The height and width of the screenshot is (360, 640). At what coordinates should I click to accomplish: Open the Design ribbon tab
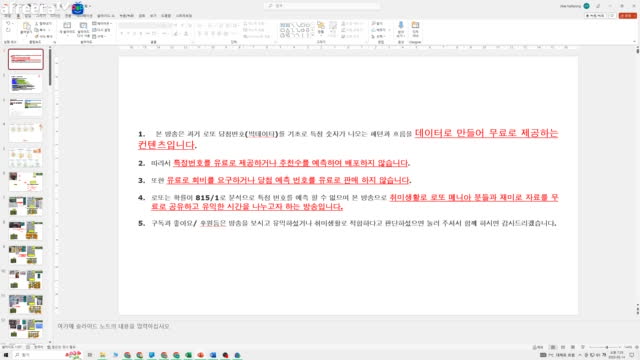[x=55, y=16]
